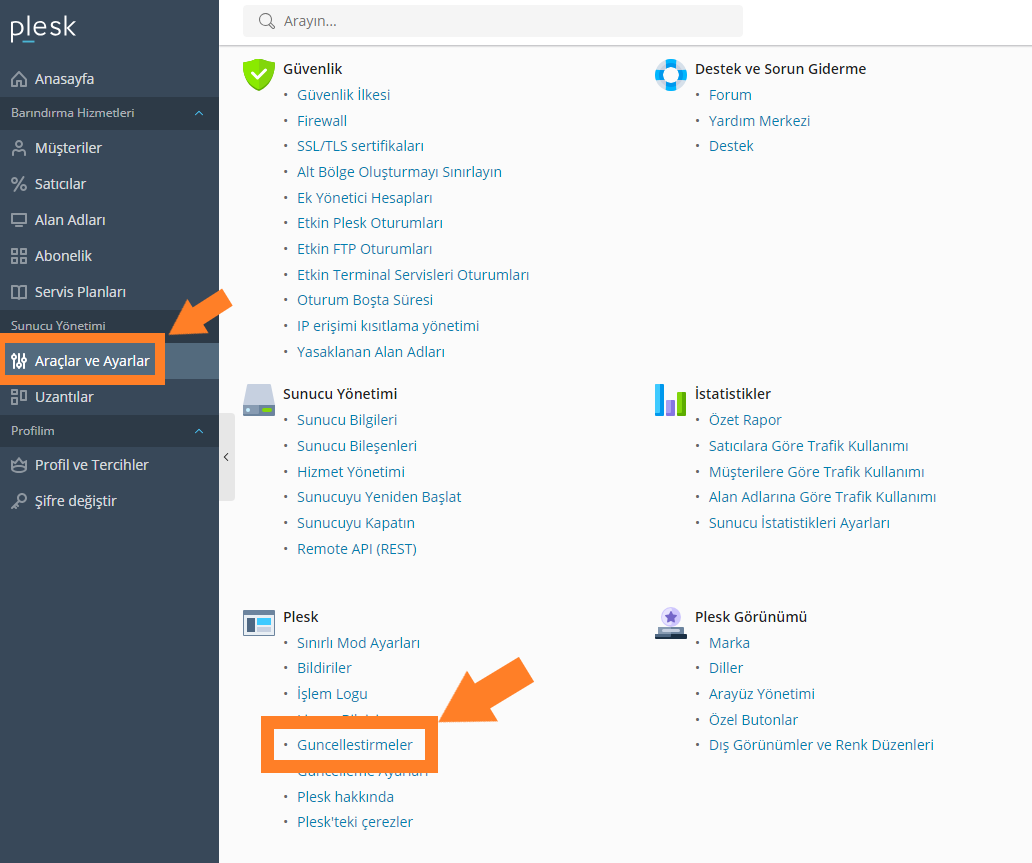Open Müşteriler in the sidebar
This screenshot has width=1032, height=863.
(x=68, y=148)
